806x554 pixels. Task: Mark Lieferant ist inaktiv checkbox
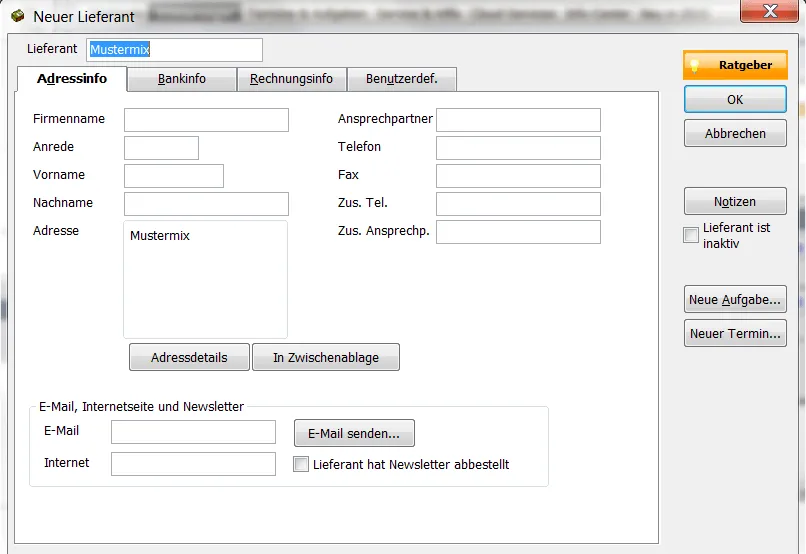pos(691,235)
